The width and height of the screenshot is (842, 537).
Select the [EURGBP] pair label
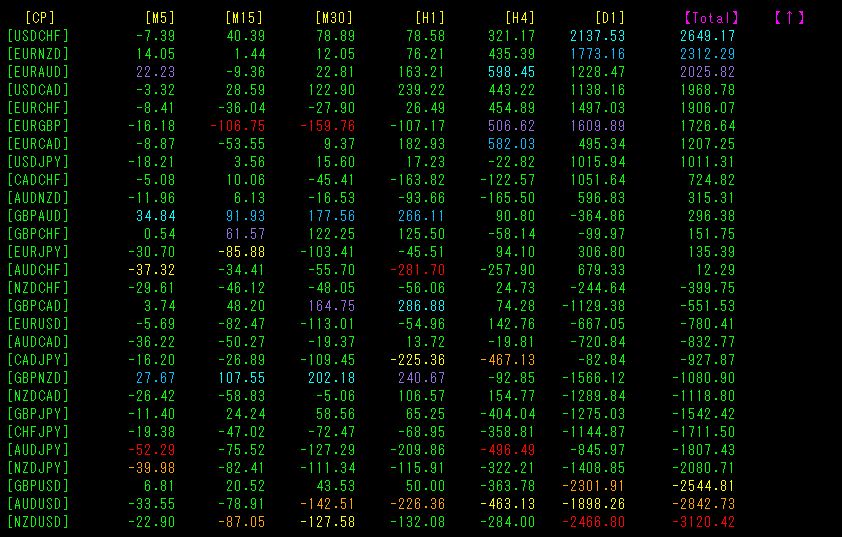[38, 126]
